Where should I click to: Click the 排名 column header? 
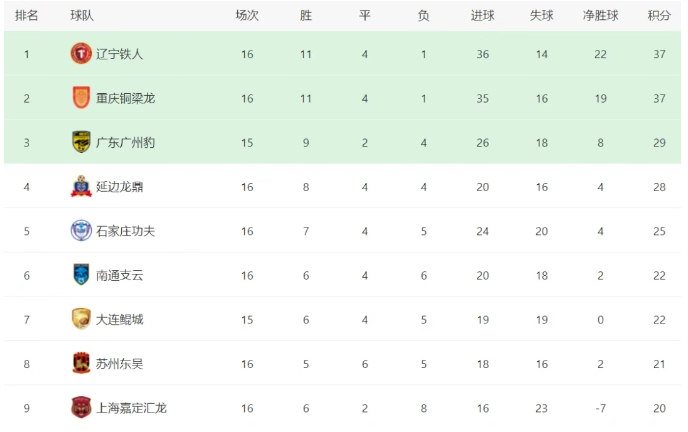click(27, 16)
